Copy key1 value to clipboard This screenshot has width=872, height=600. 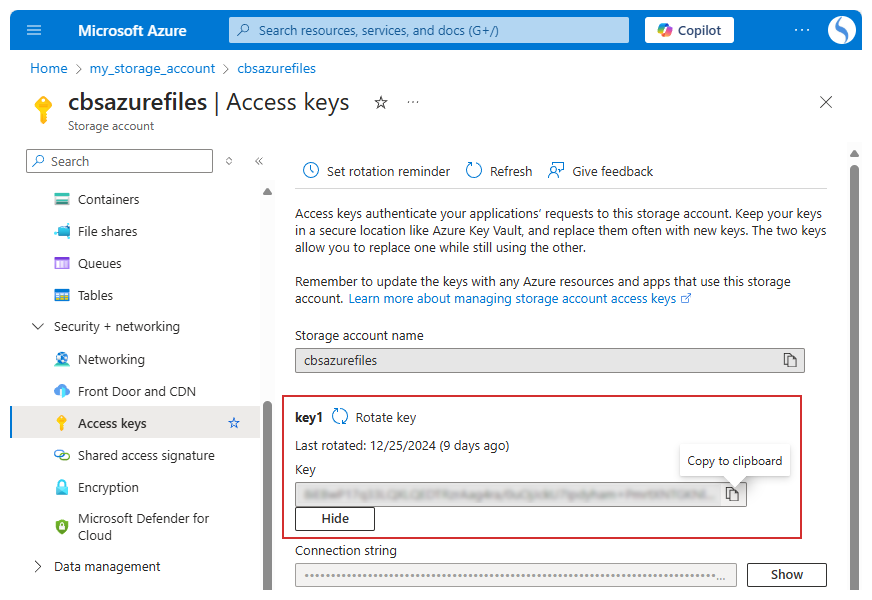tap(733, 494)
